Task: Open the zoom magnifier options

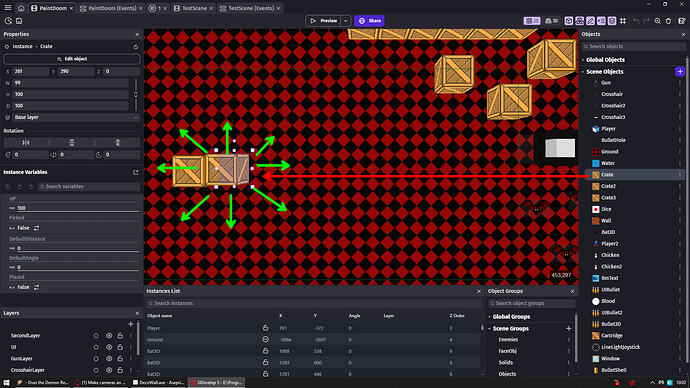Action: (x=657, y=21)
